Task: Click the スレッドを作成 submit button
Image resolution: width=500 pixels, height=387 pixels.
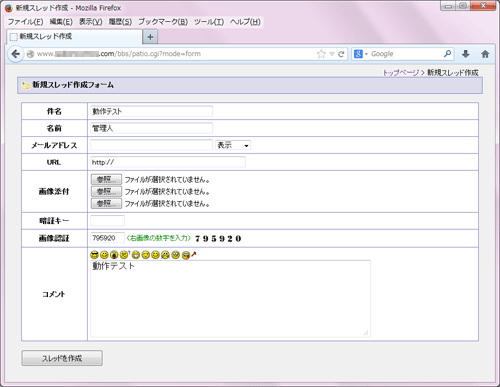Action: [62, 358]
